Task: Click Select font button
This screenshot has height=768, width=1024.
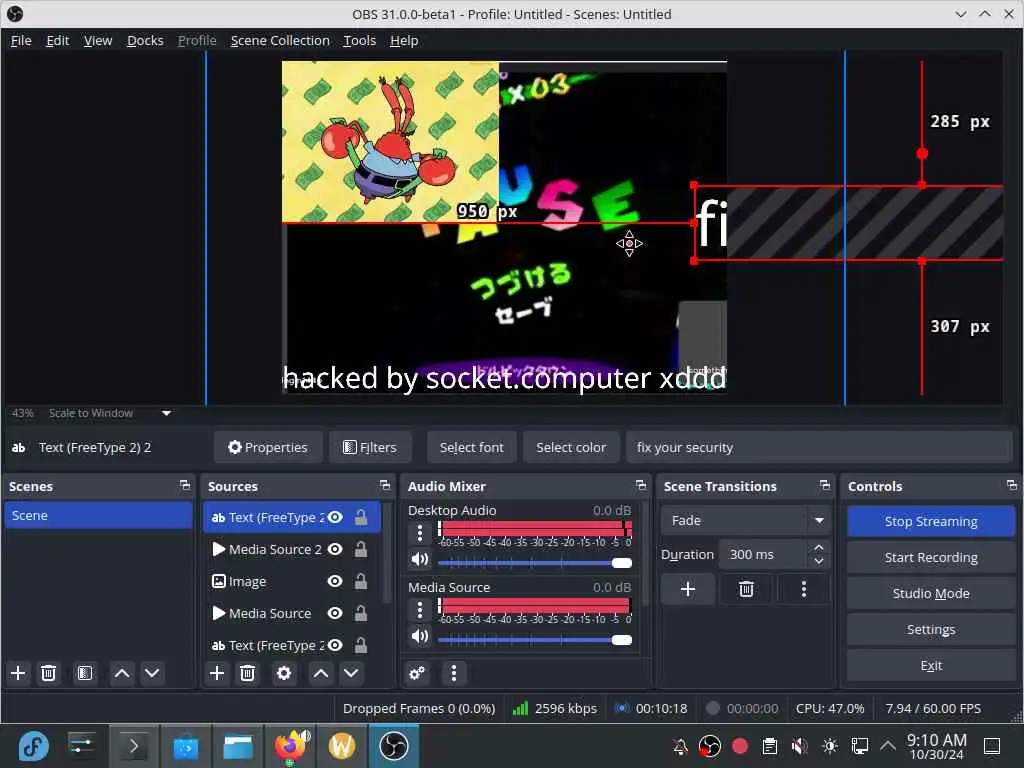Action: coord(472,447)
